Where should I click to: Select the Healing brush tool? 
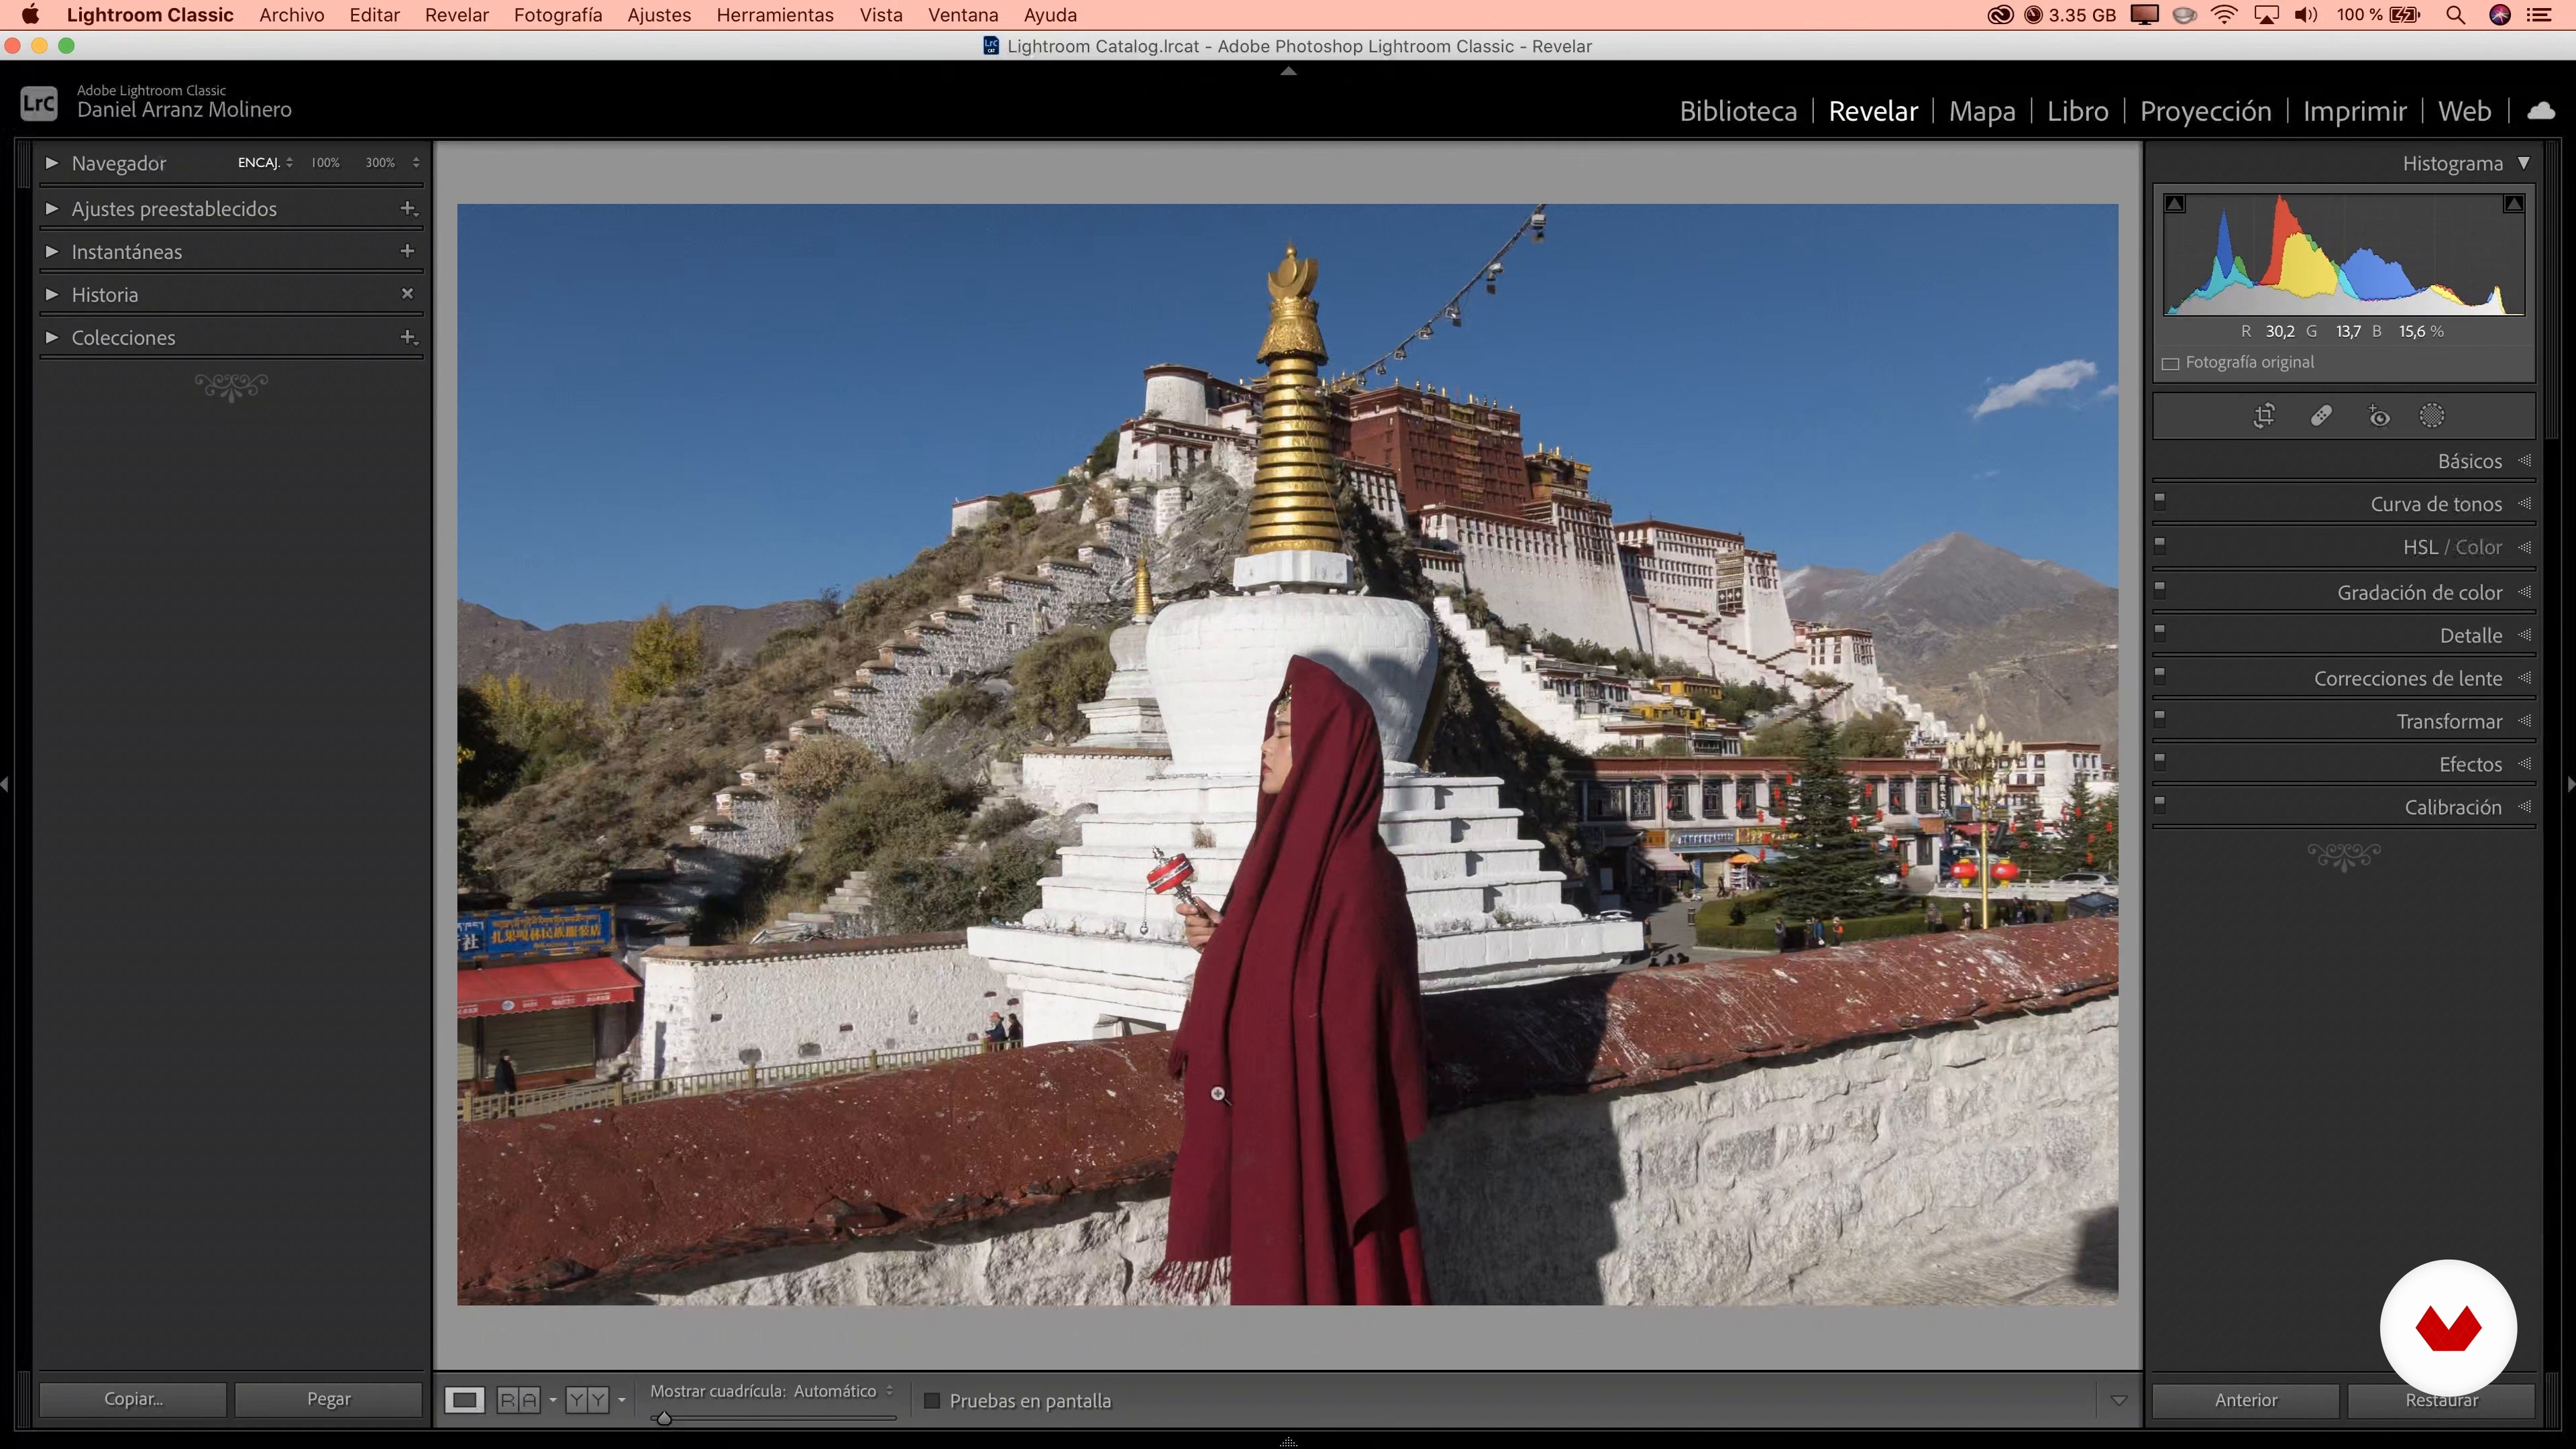(x=2321, y=416)
